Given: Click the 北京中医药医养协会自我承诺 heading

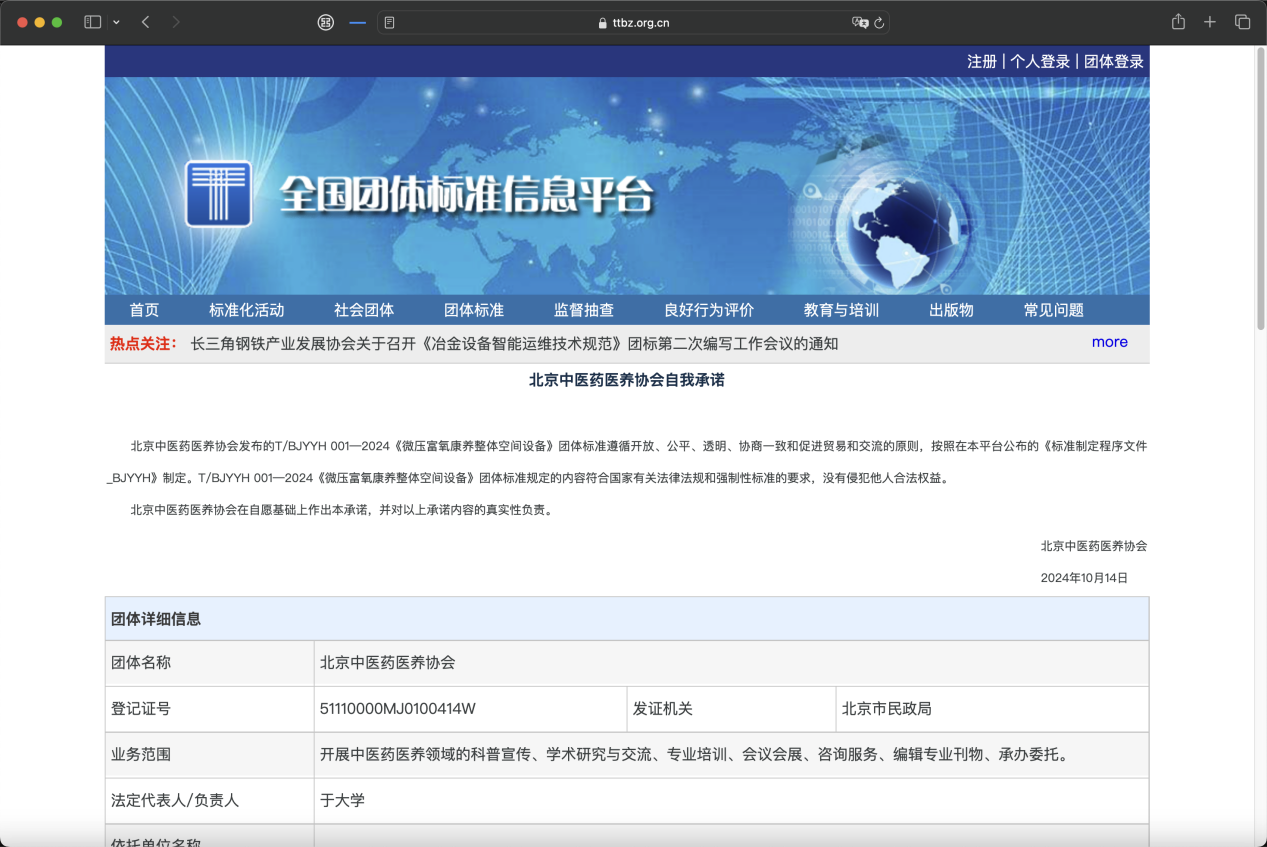Looking at the screenshot, I should pyautogui.click(x=627, y=381).
